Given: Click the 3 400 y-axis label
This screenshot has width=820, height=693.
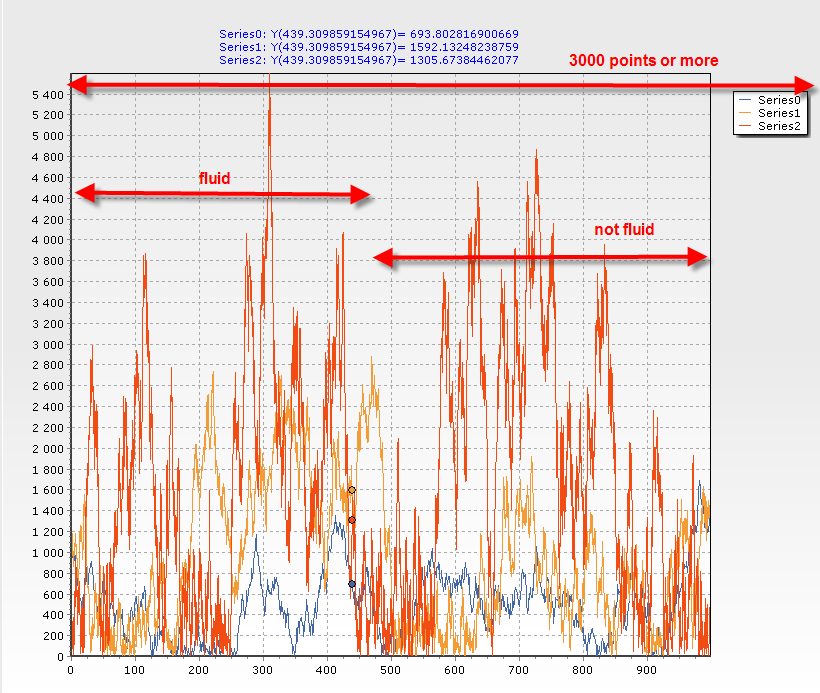Looking at the screenshot, I should click(48, 303).
